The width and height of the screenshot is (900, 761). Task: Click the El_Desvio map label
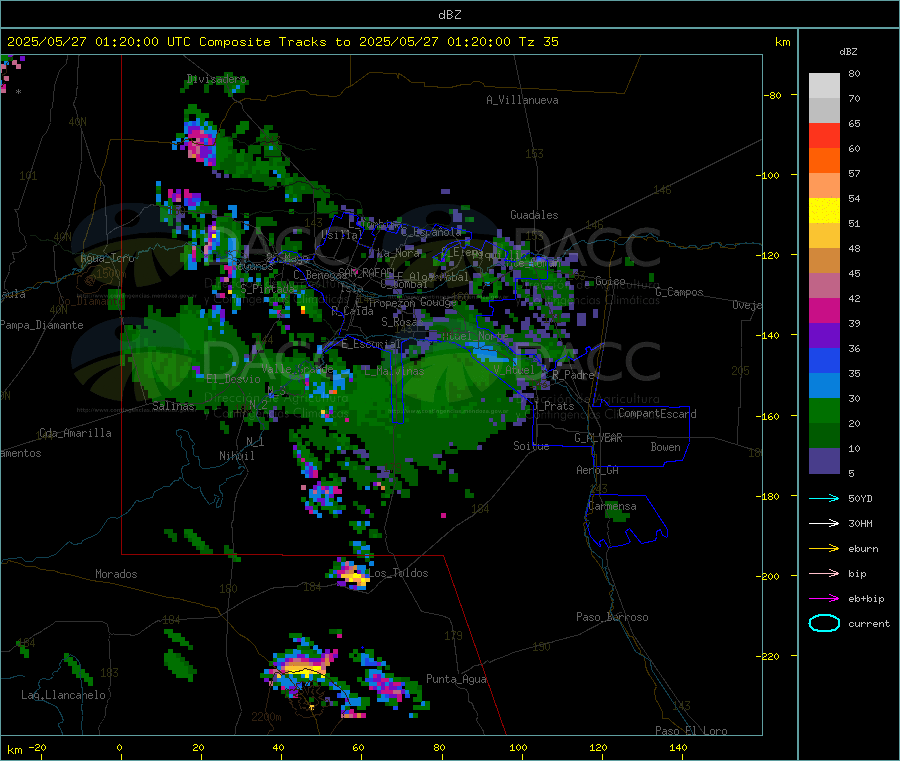(x=234, y=379)
